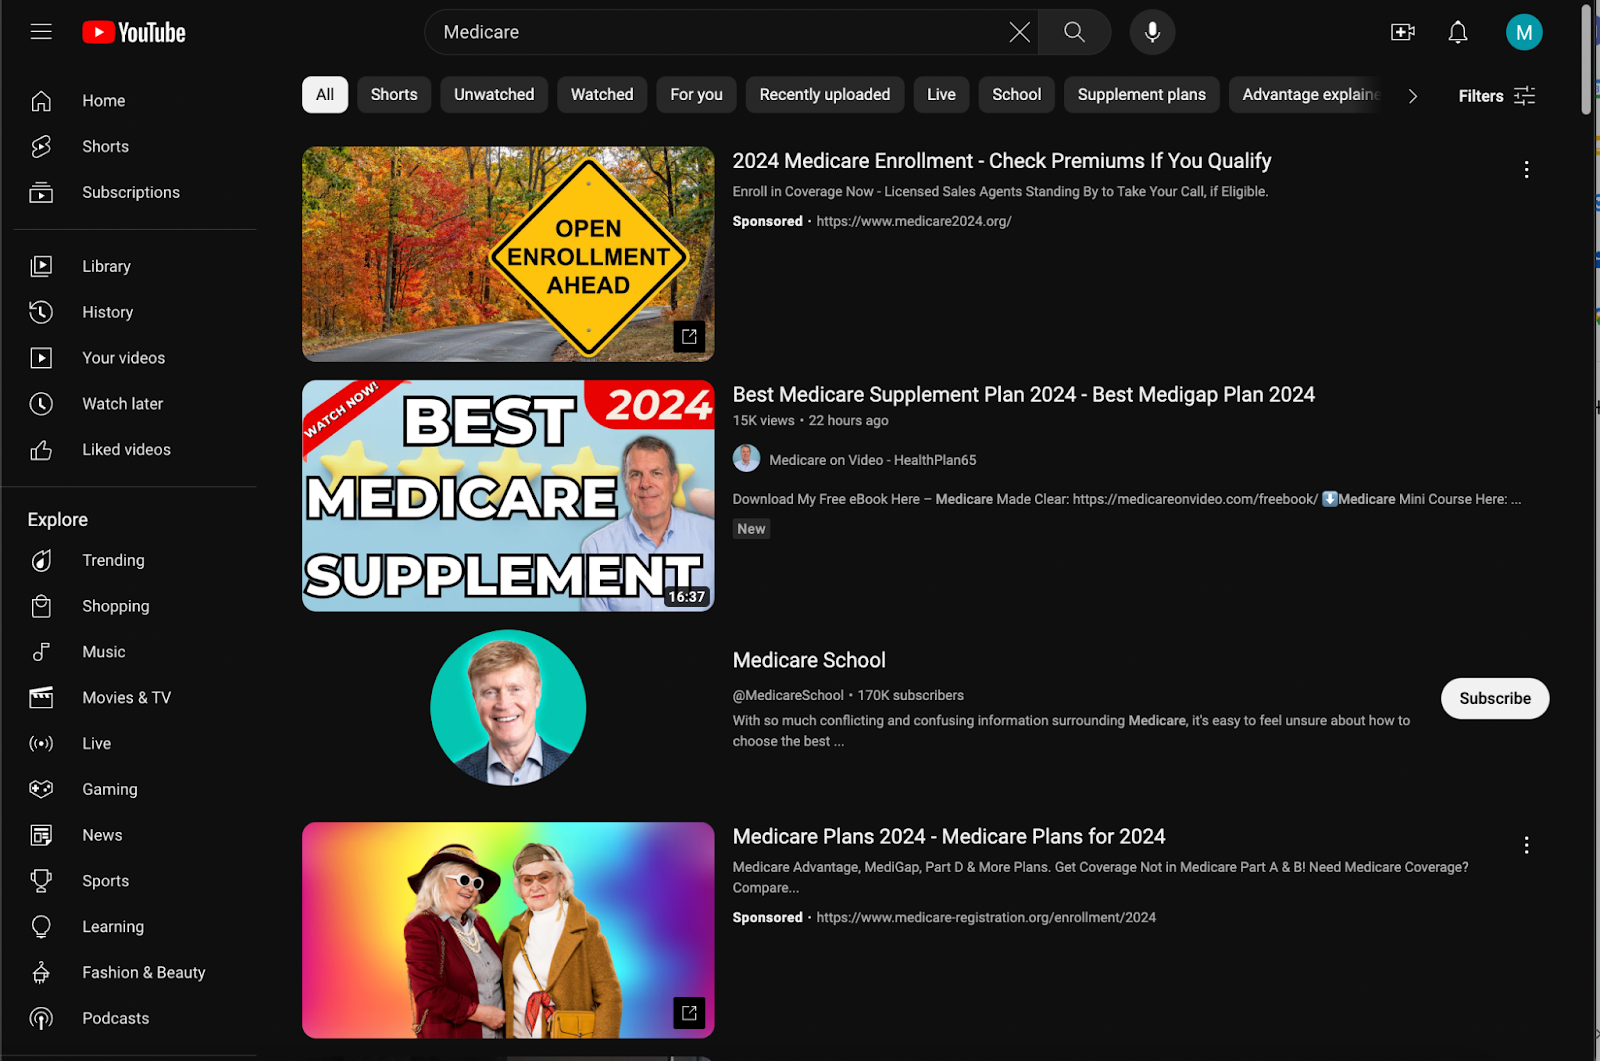Viewport: 1600px width, 1061px height.
Task: Select the Watched filter chip
Action: pyautogui.click(x=602, y=95)
